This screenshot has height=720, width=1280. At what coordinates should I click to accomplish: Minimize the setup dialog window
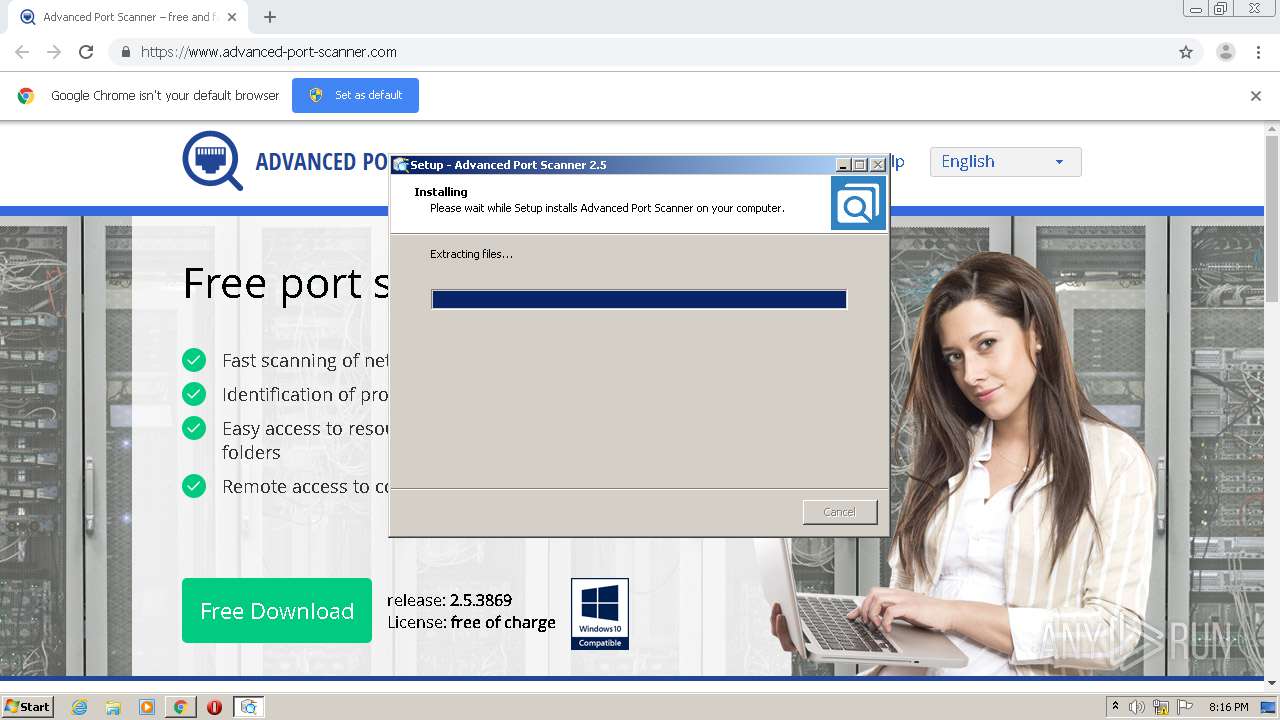[x=843, y=165]
